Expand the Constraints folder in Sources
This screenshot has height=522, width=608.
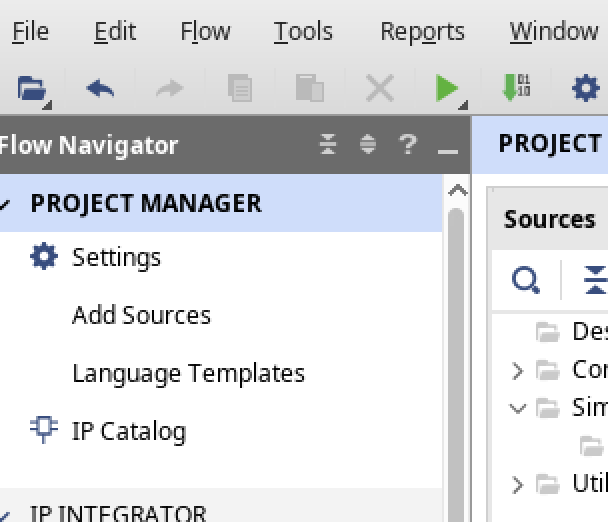517,370
